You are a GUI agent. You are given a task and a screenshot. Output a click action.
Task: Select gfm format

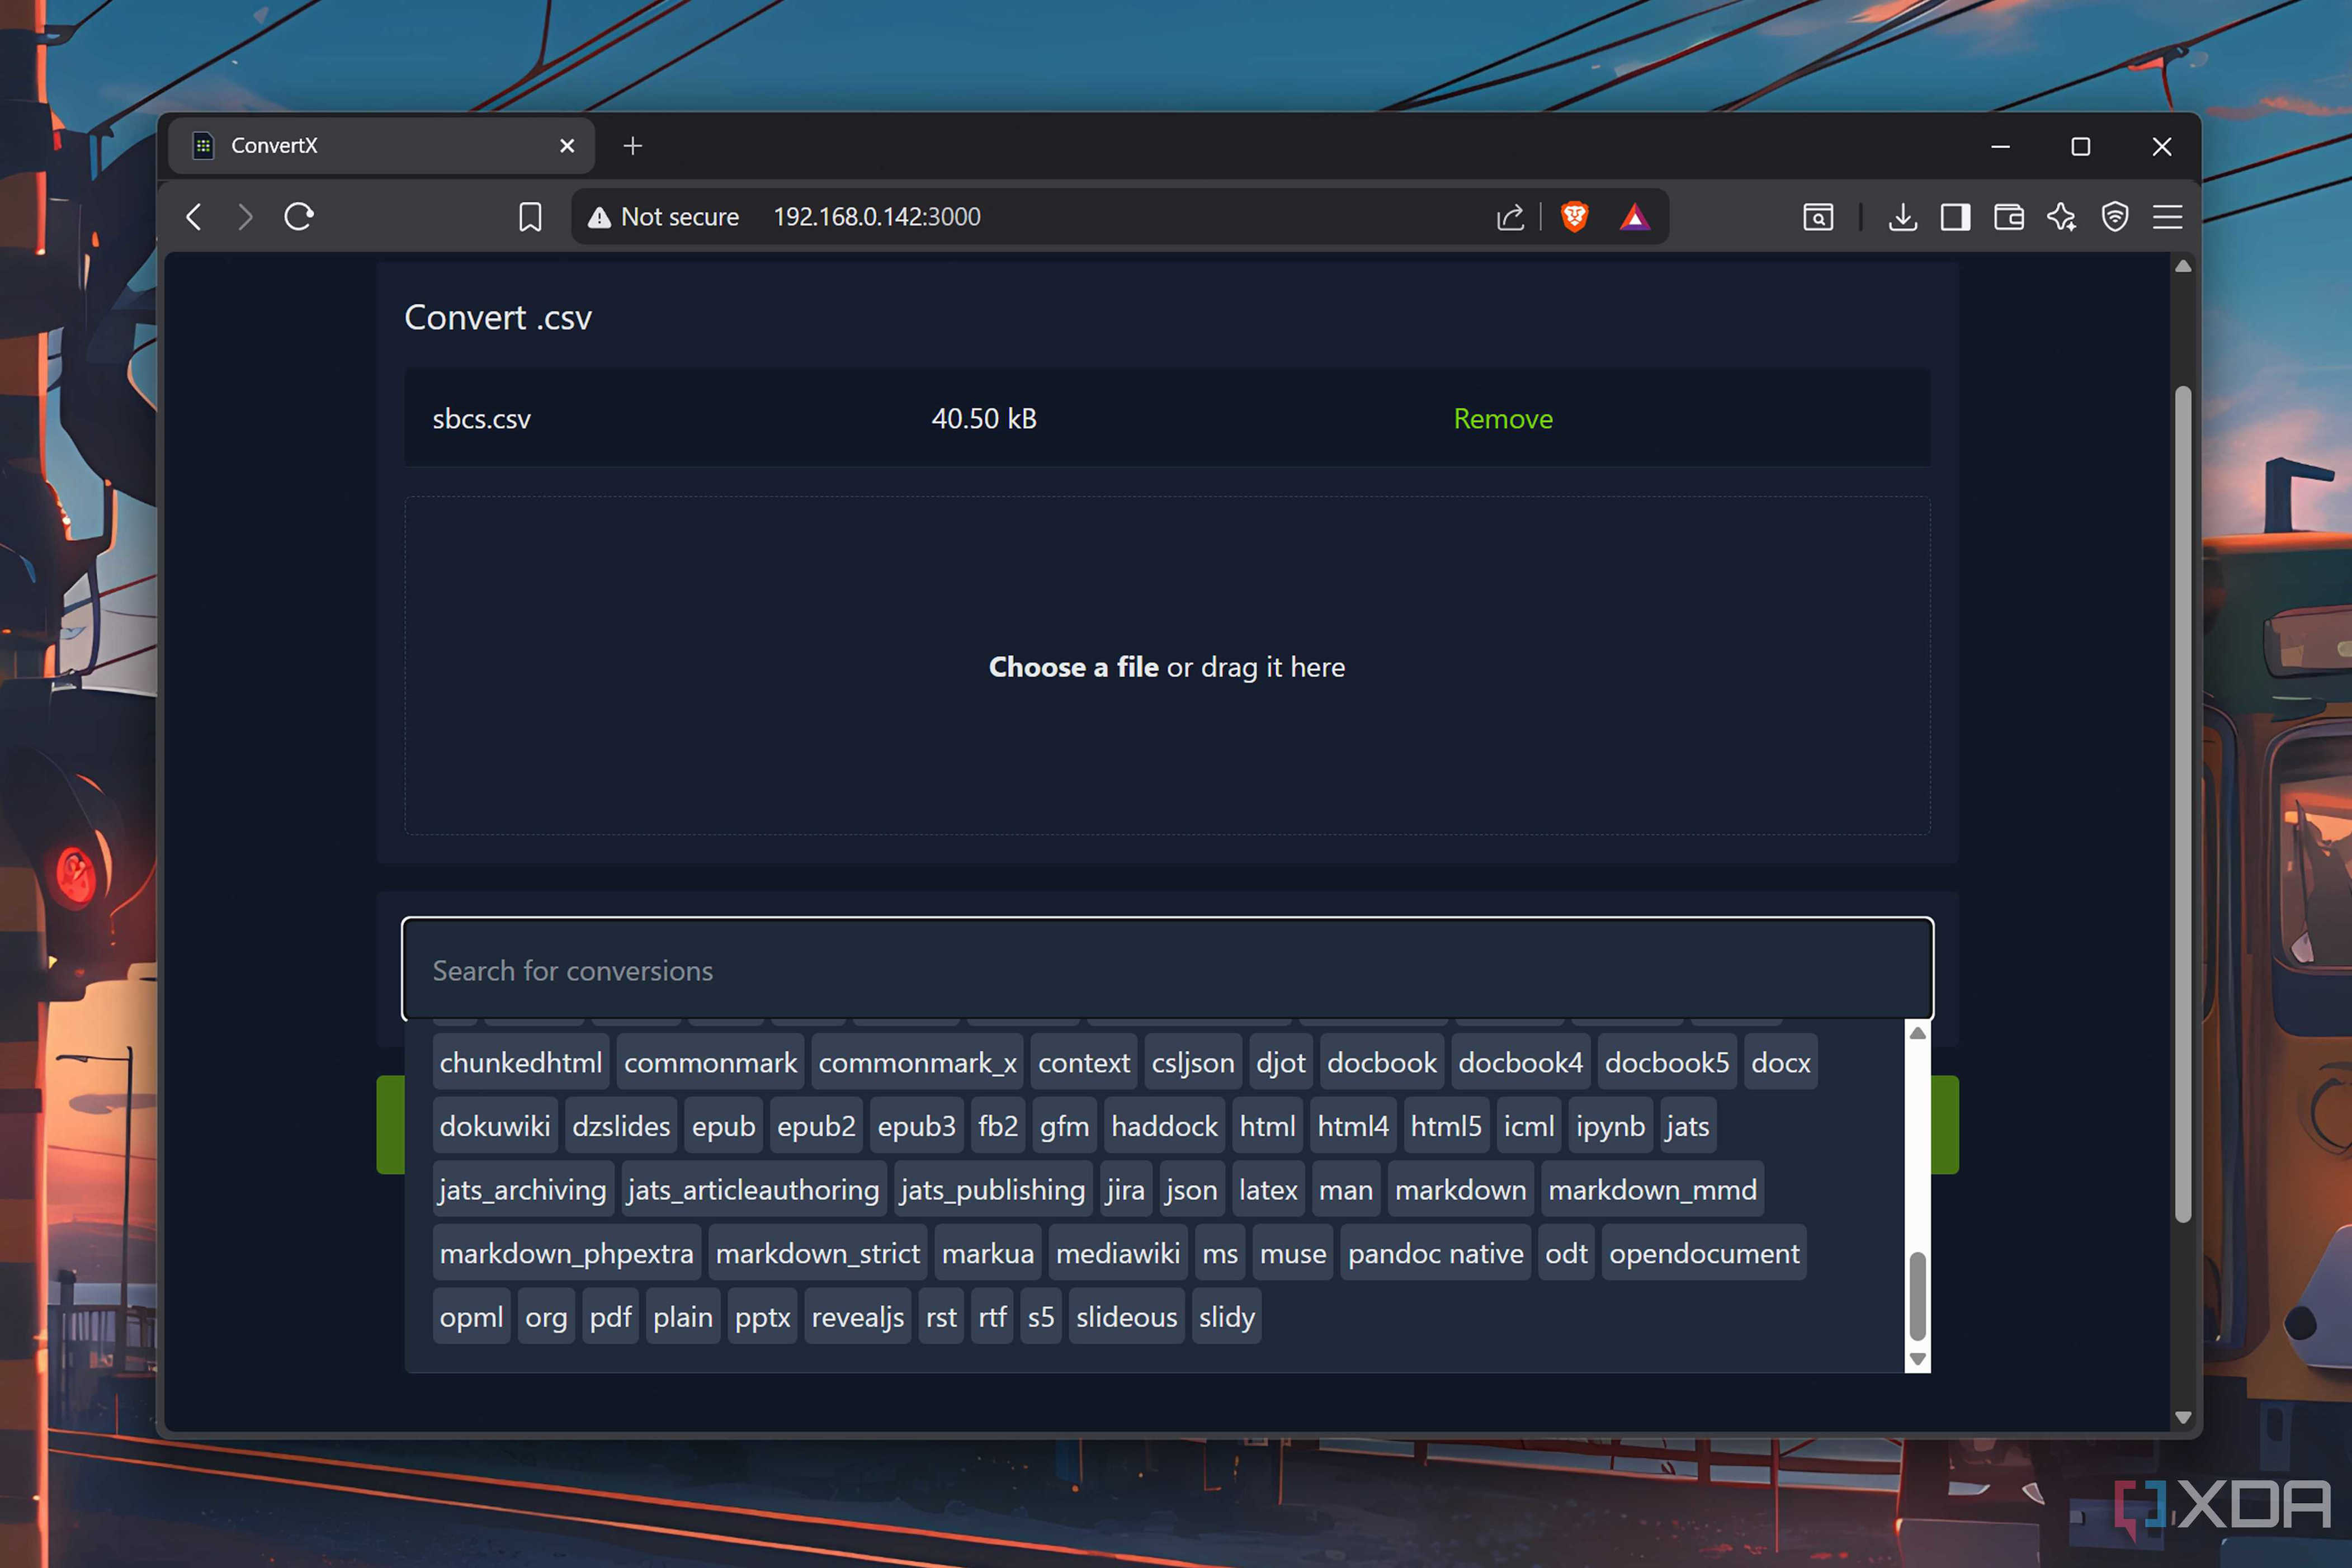[x=1064, y=1126]
